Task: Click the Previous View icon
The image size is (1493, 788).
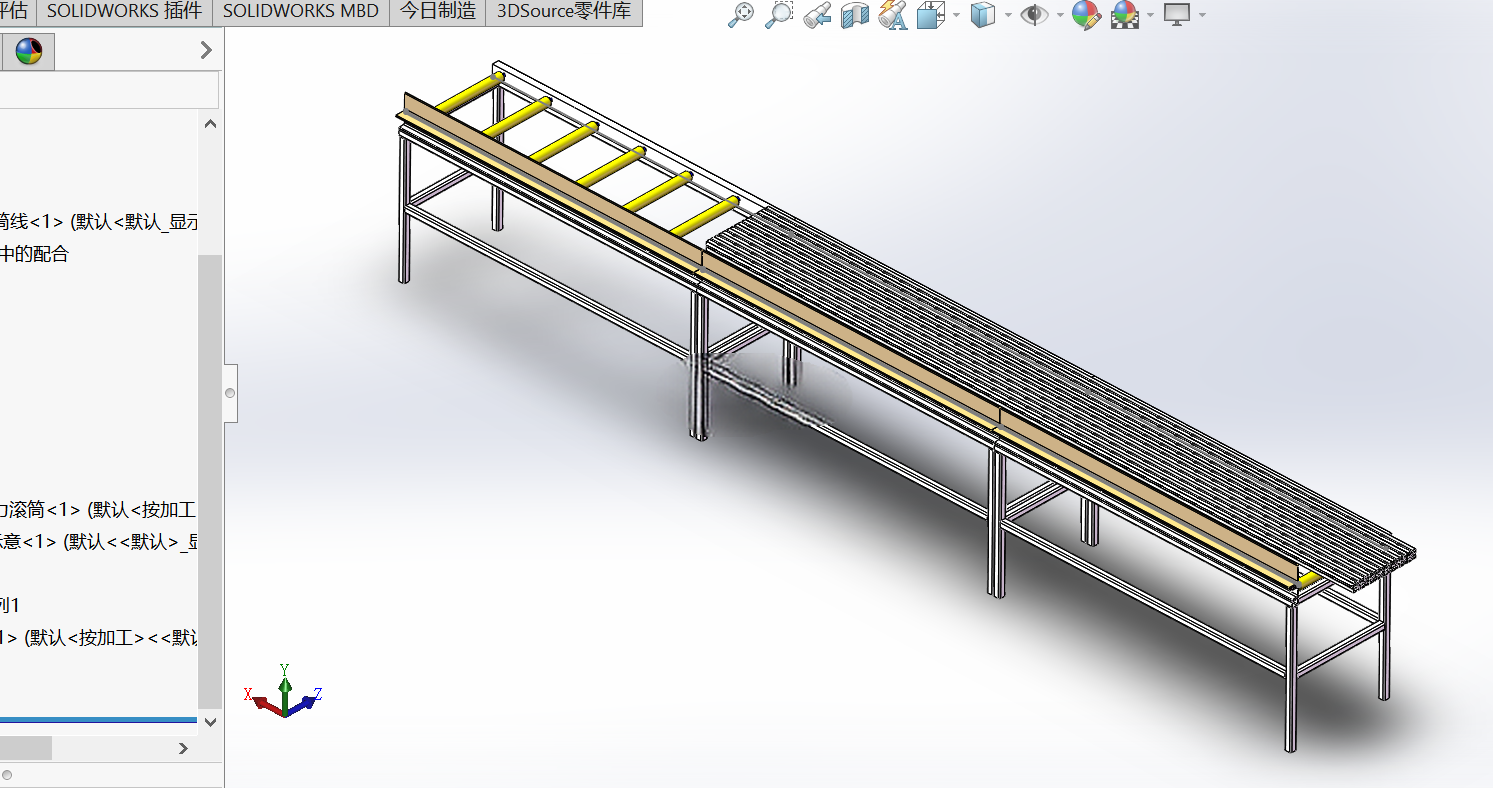Action: point(817,15)
